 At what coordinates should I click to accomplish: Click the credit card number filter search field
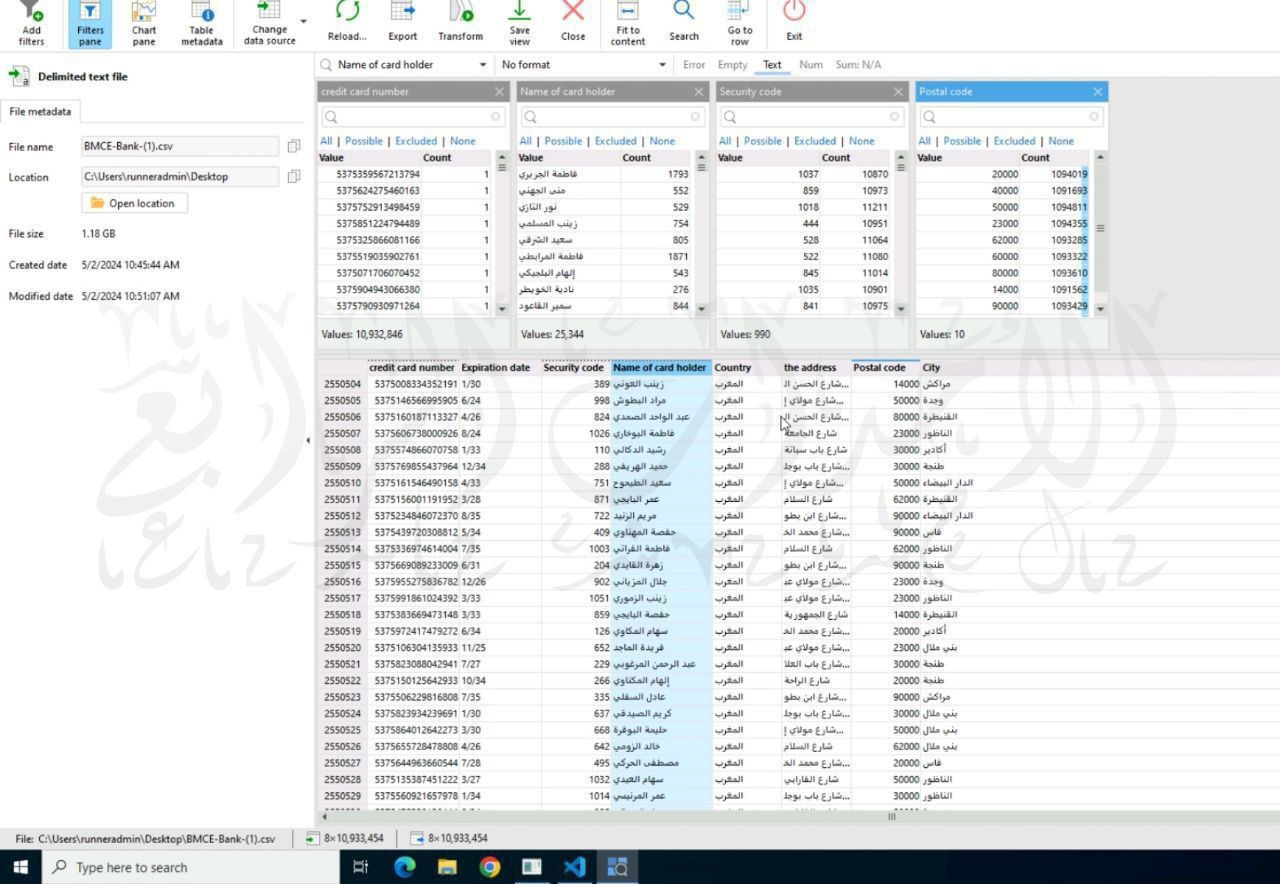pyautogui.click(x=411, y=117)
